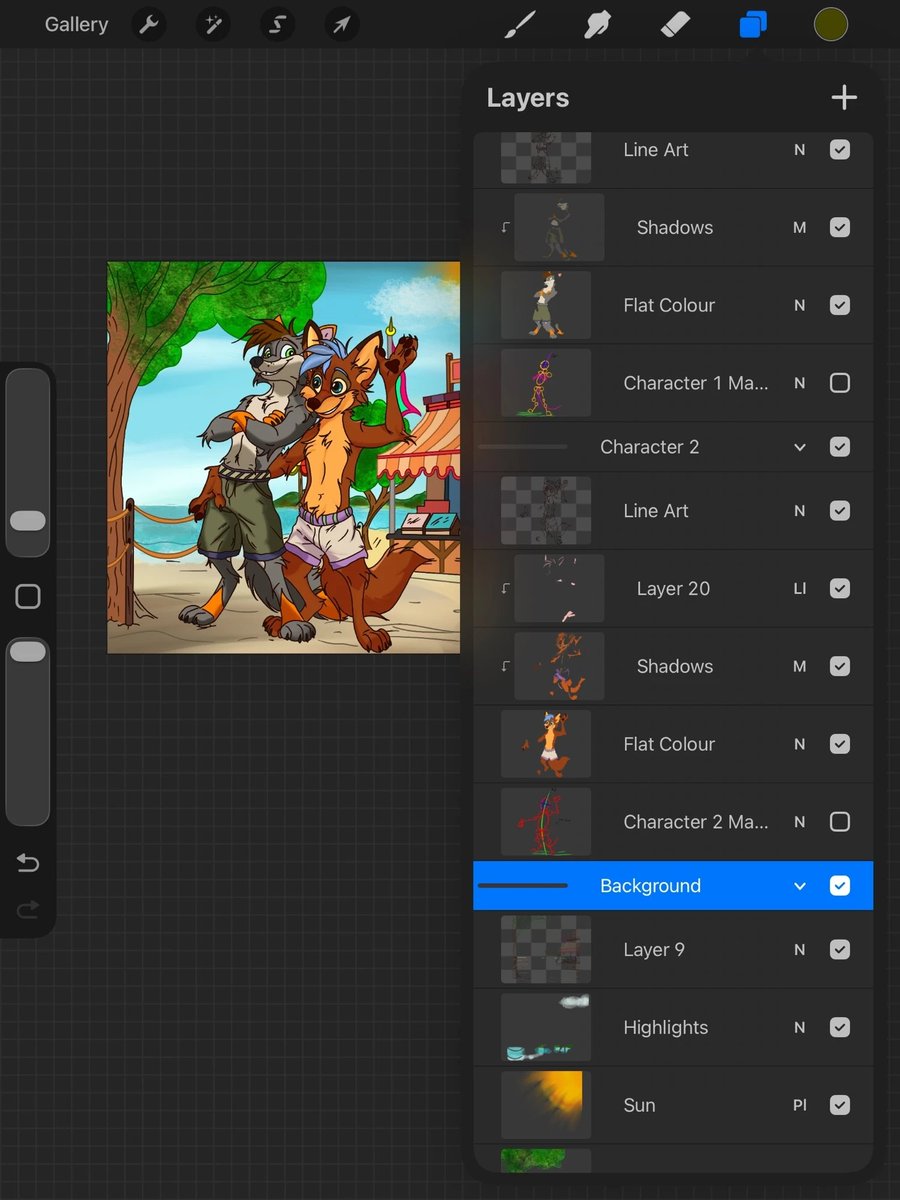
Task: Collapse the Background group chevron
Action: tap(800, 886)
